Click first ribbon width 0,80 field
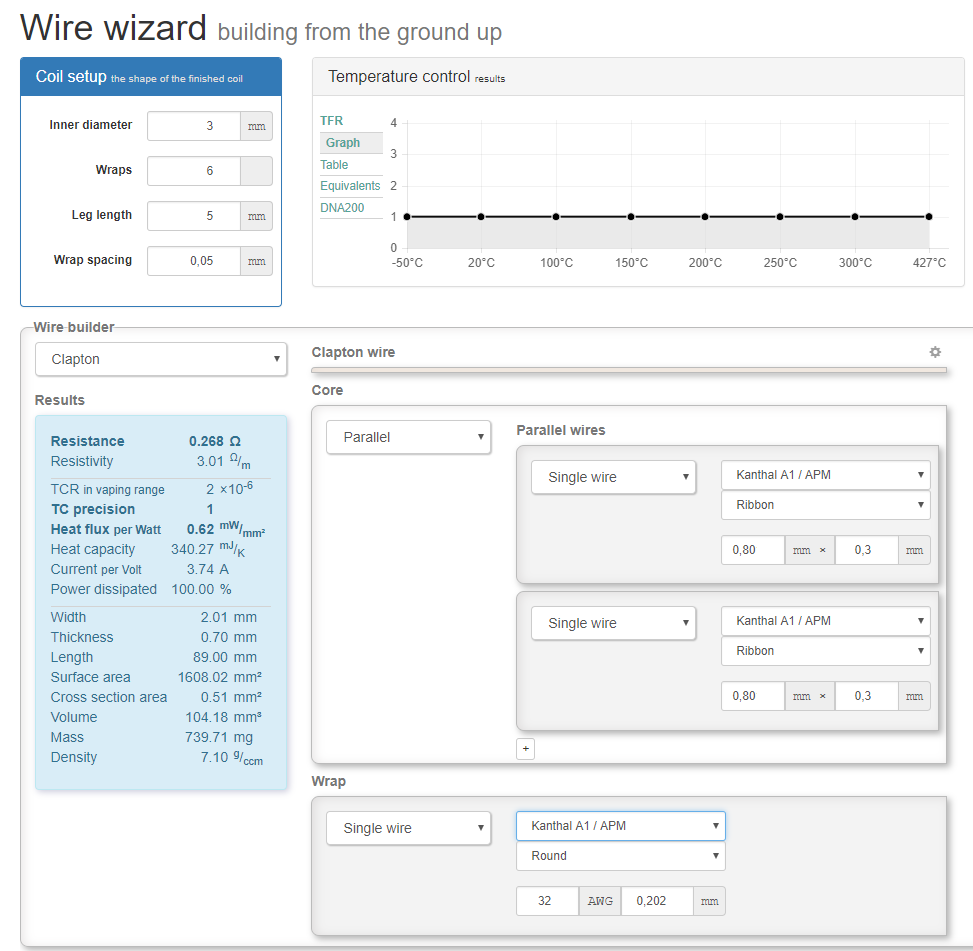This screenshot has width=973, height=951. [752, 550]
